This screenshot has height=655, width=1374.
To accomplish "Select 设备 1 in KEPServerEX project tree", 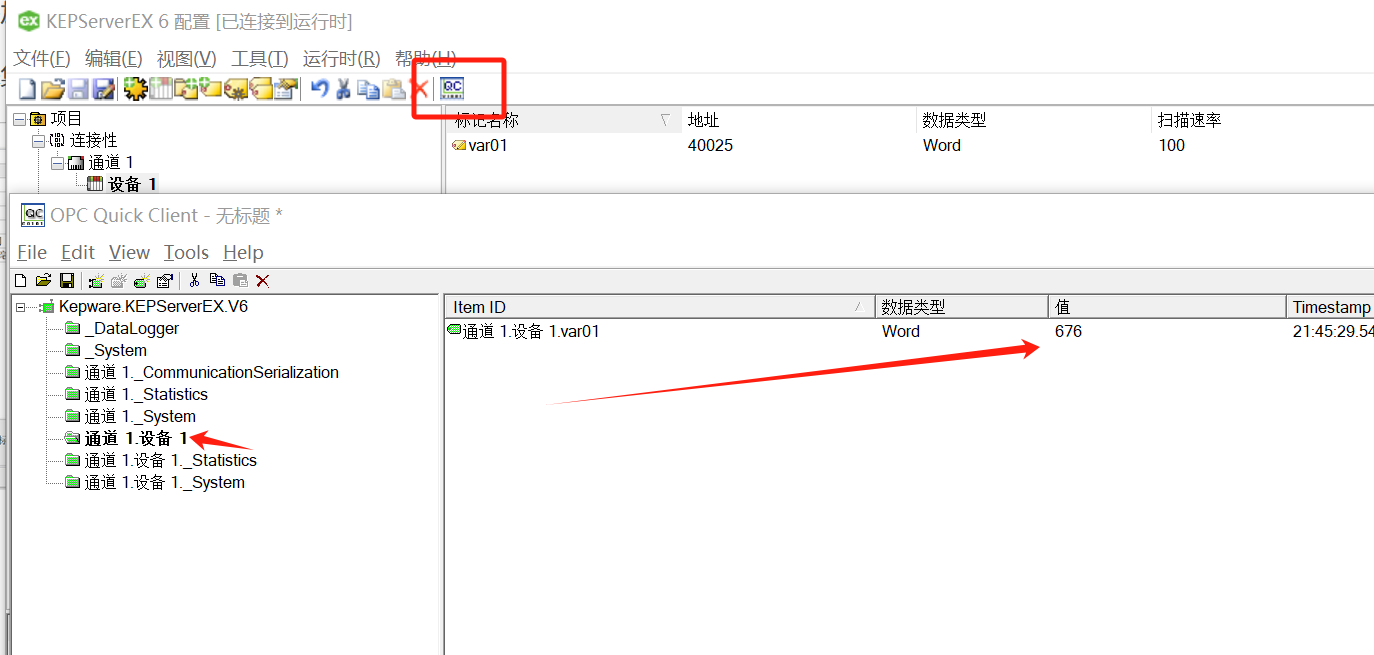I will [132, 184].
